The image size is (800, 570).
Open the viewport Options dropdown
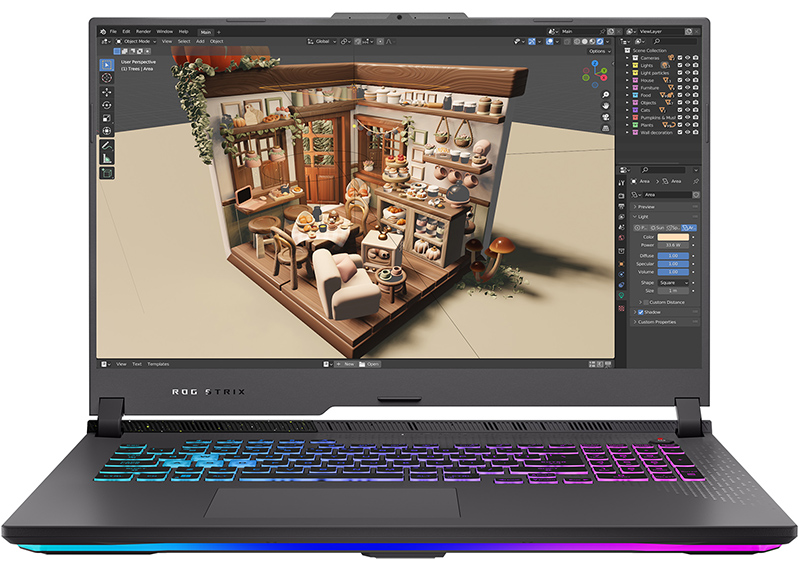coord(599,52)
